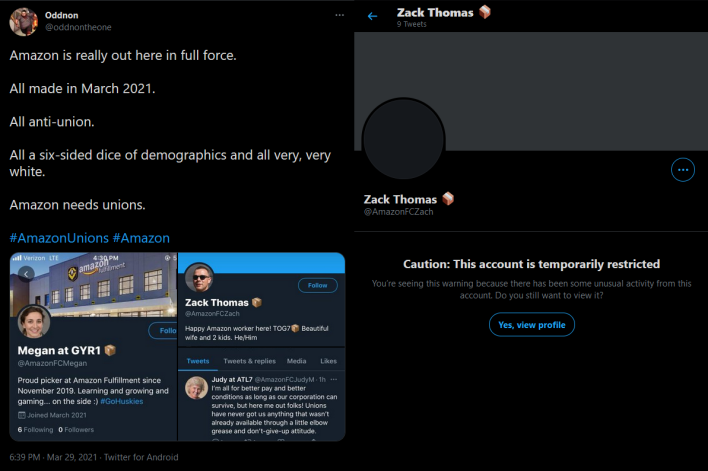Click Megan at GYR1 avatar photo
Image resolution: width=708 pixels, height=471 pixels.
pos(34,322)
